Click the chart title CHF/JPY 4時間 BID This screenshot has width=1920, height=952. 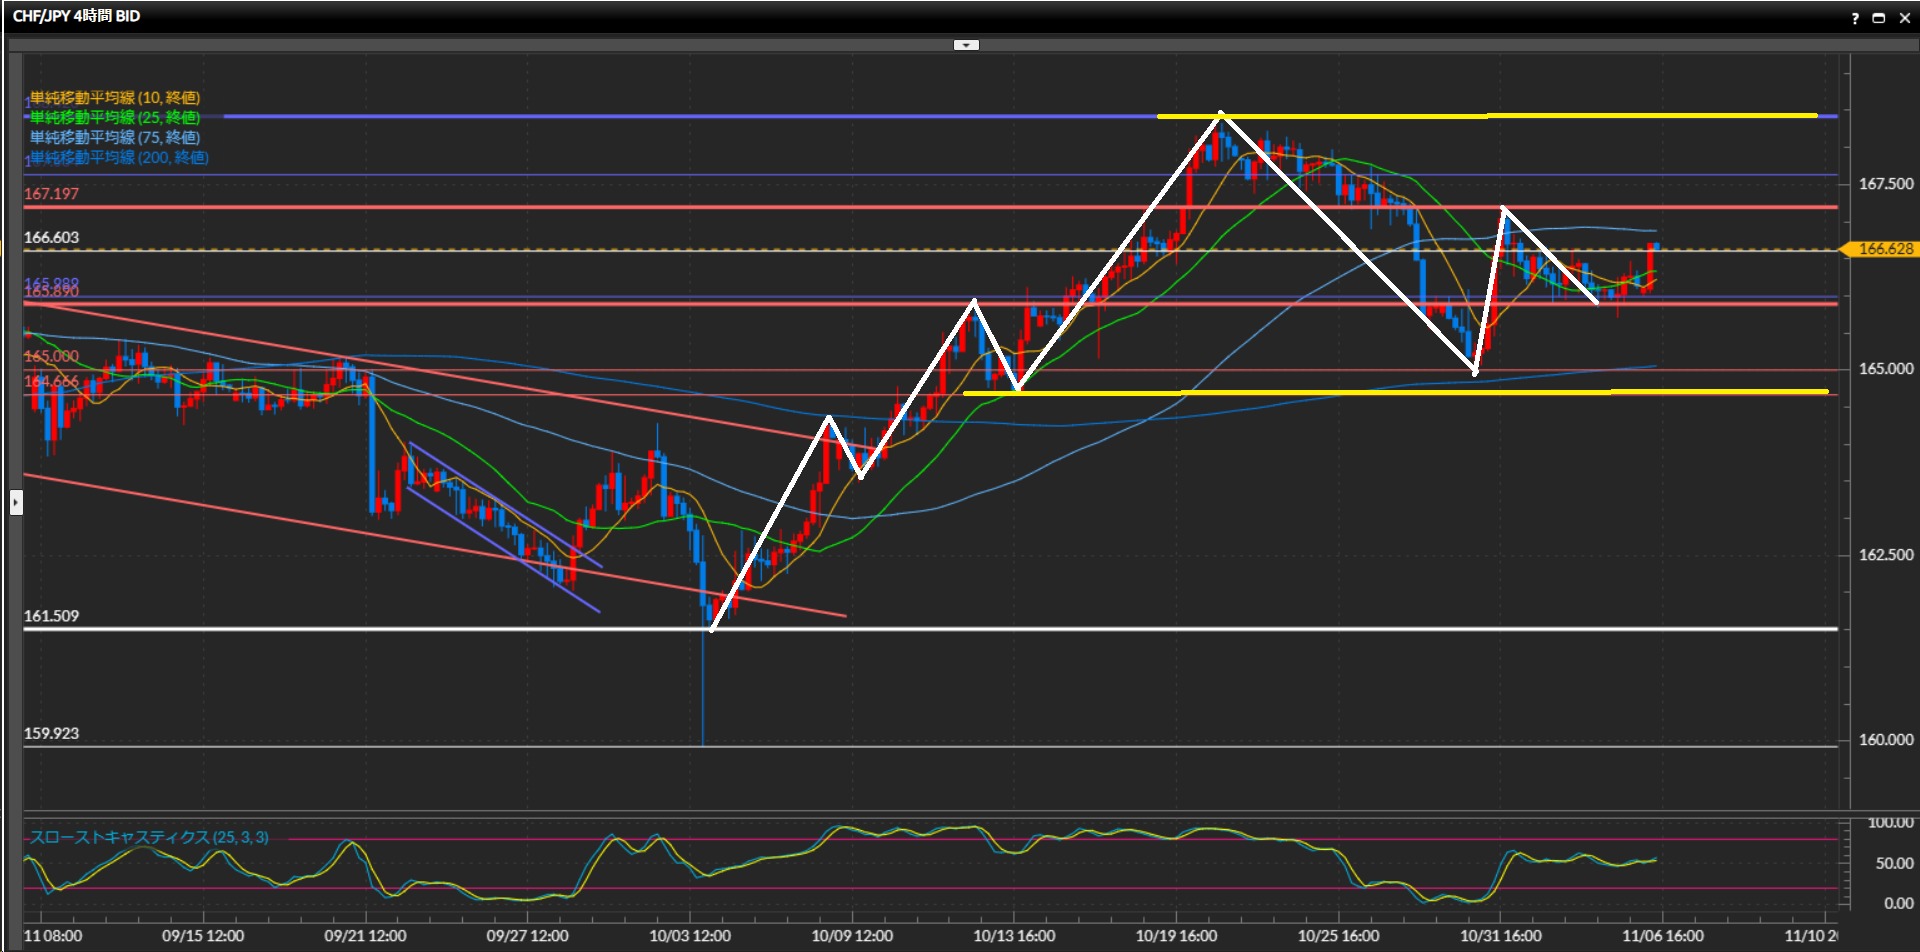tap(76, 16)
